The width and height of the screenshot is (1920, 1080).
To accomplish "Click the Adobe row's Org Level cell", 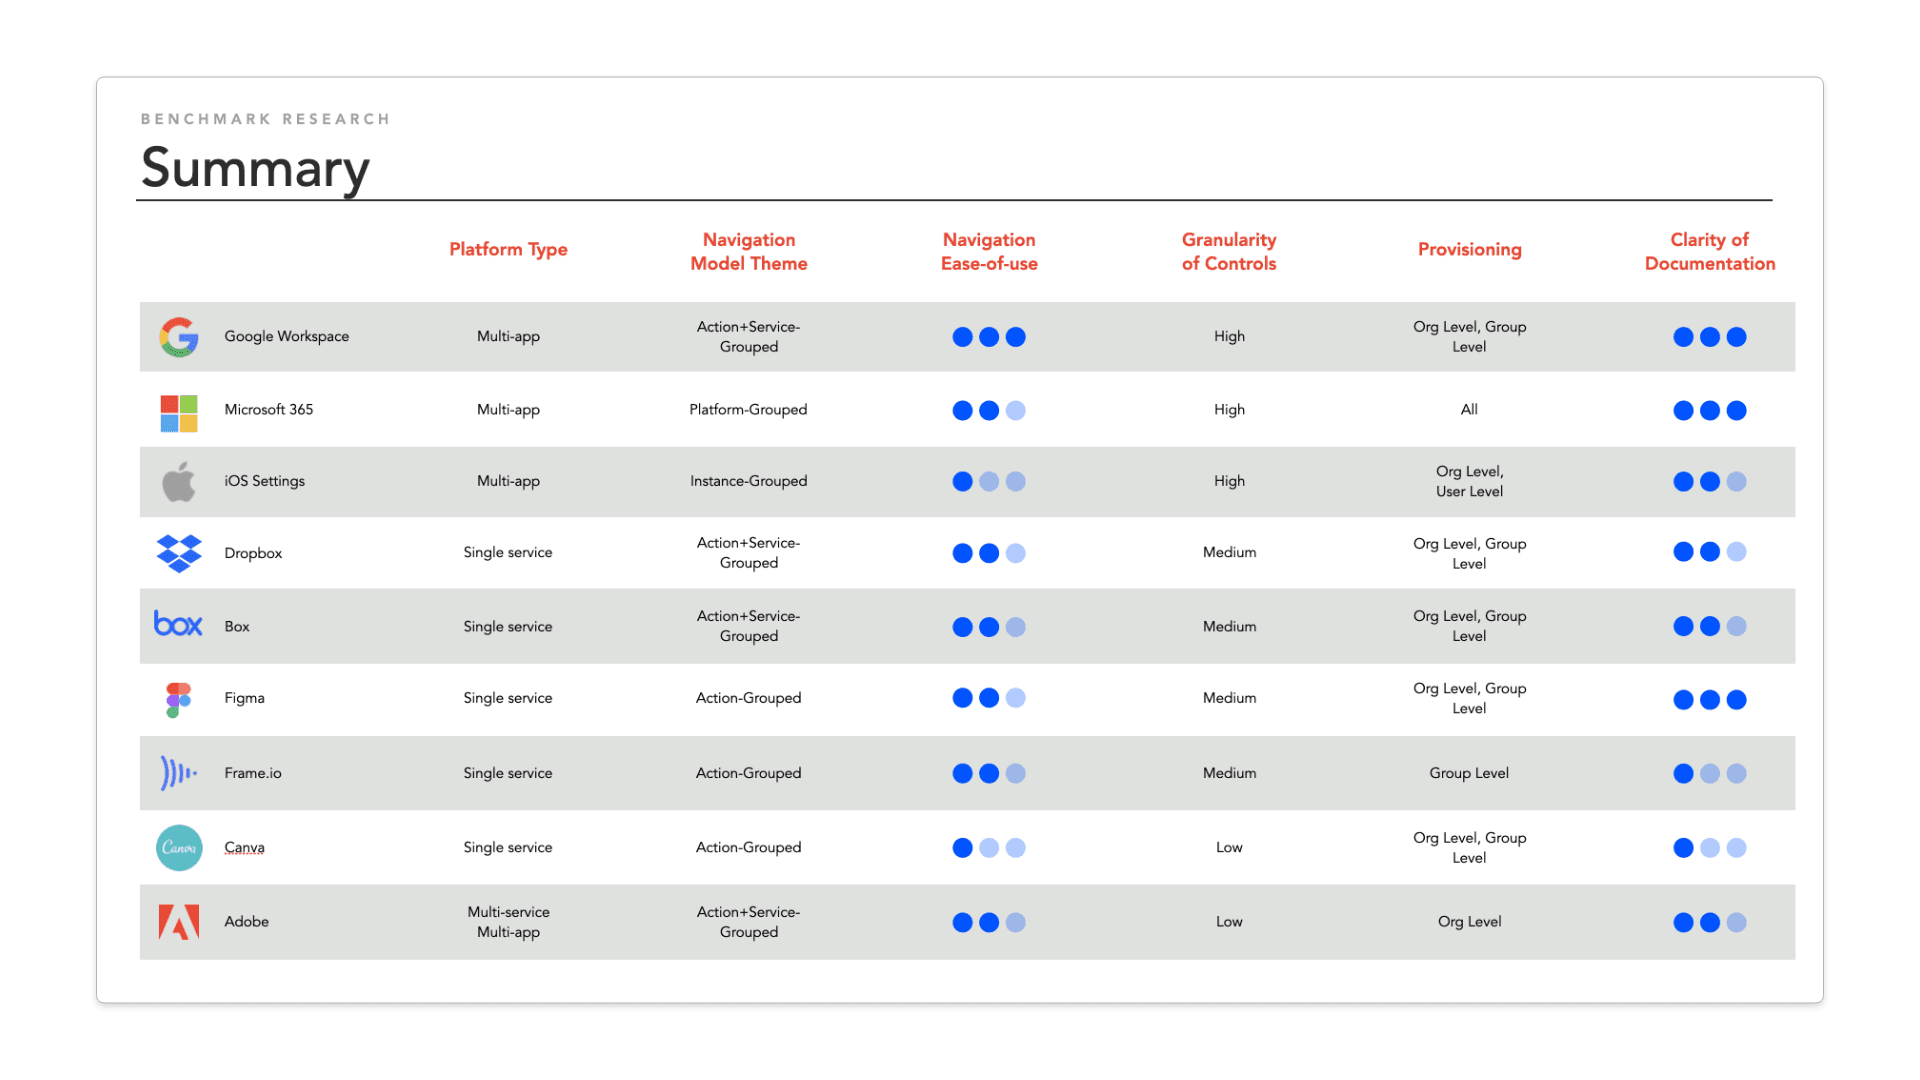I will click(x=1469, y=922).
